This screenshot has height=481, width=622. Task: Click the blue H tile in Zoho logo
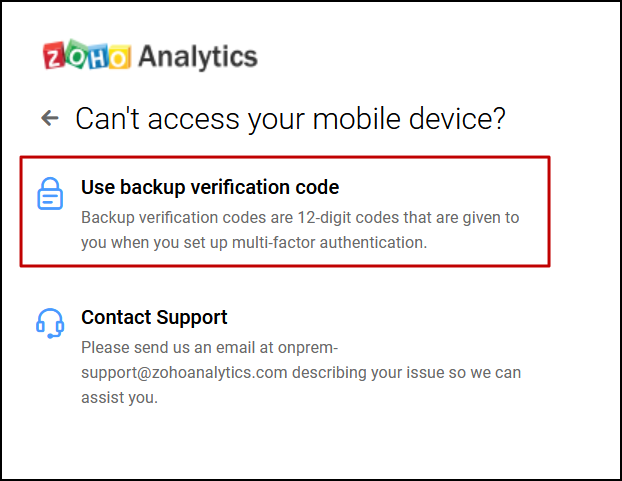[x=98, y=58]
